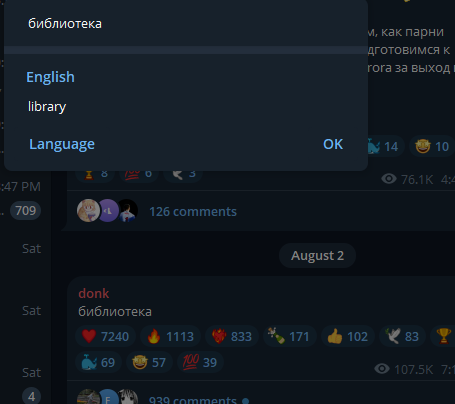Tap the burning heart reaction 833
The width and height of the screenshot is (455, 404).
pos(232,336)
